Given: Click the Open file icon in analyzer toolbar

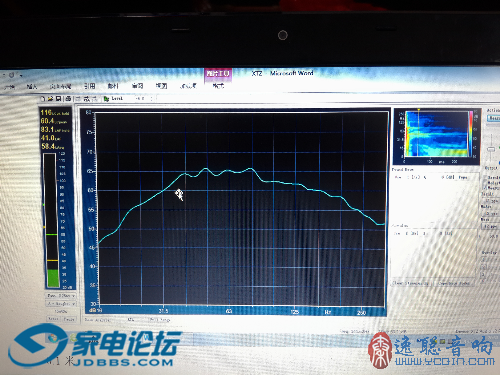Looking at the screenshot, I should click(50, 98).
